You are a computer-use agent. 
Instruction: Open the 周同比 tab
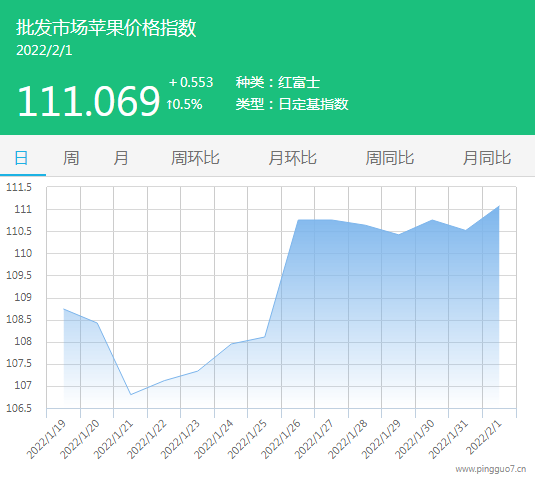click(x=390, y=158)
